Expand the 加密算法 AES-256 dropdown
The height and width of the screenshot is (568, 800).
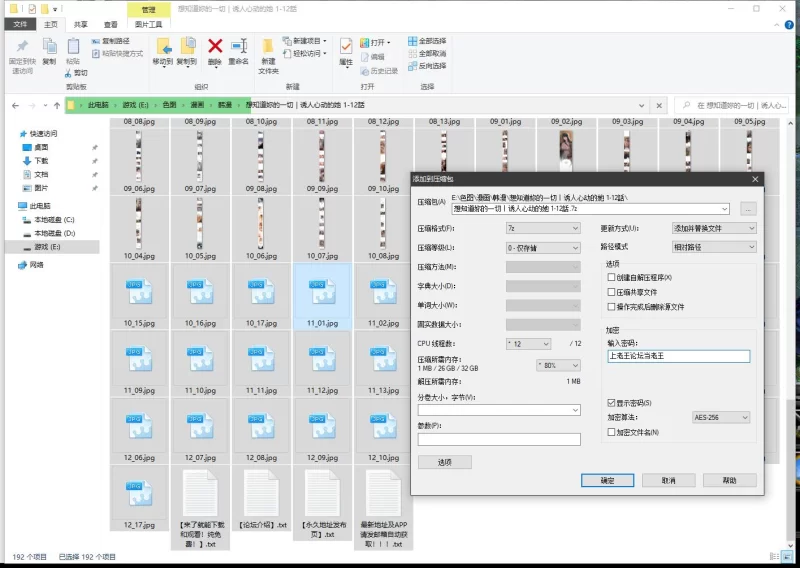point(724,417)
